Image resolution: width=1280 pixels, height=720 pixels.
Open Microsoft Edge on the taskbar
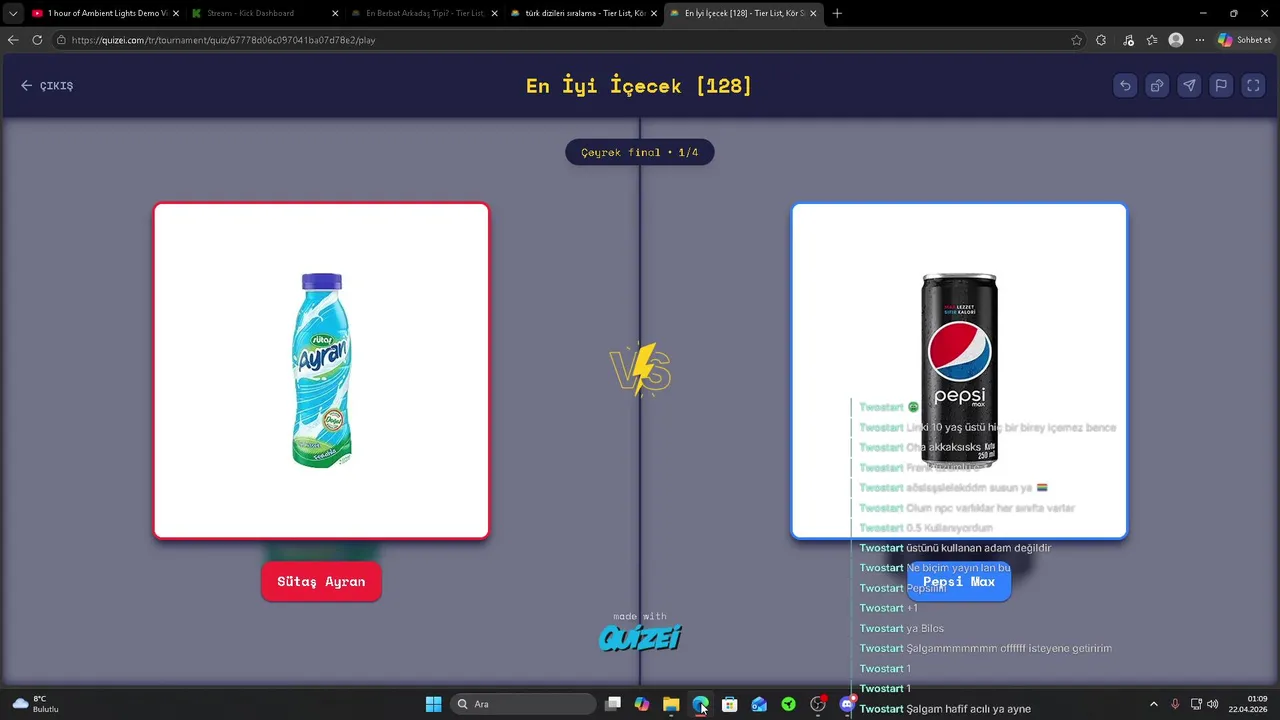click(700, 704)
